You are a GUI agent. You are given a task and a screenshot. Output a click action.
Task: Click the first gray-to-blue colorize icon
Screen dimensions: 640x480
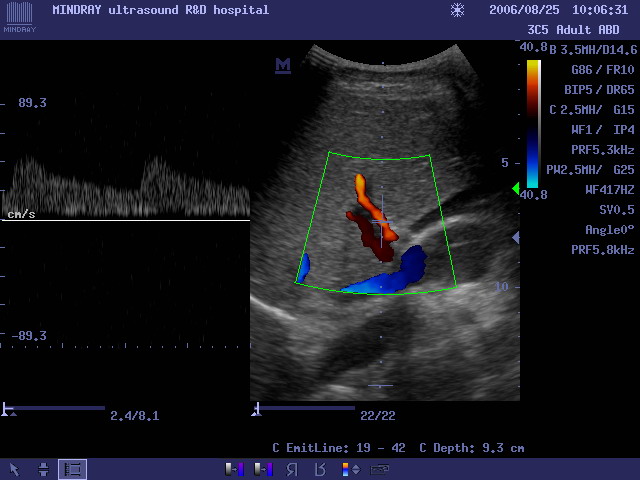[234, 469]
